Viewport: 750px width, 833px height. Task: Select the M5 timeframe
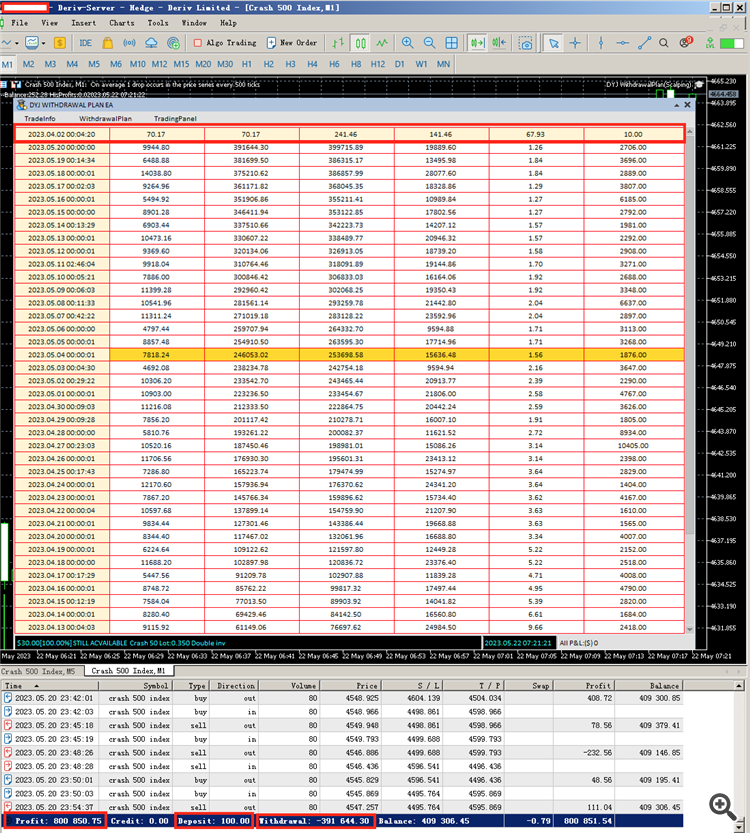94,64
